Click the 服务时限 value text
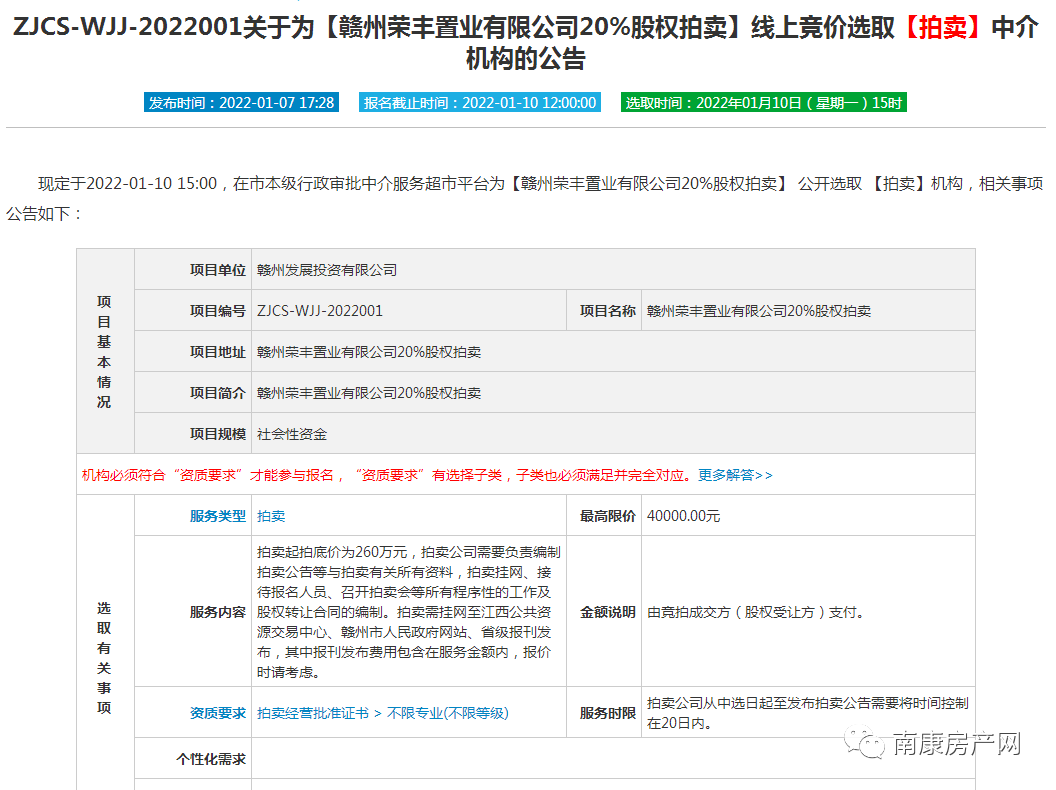Image resolution: width=1056 pixels, height=790 pixels. tap(807, 713)
